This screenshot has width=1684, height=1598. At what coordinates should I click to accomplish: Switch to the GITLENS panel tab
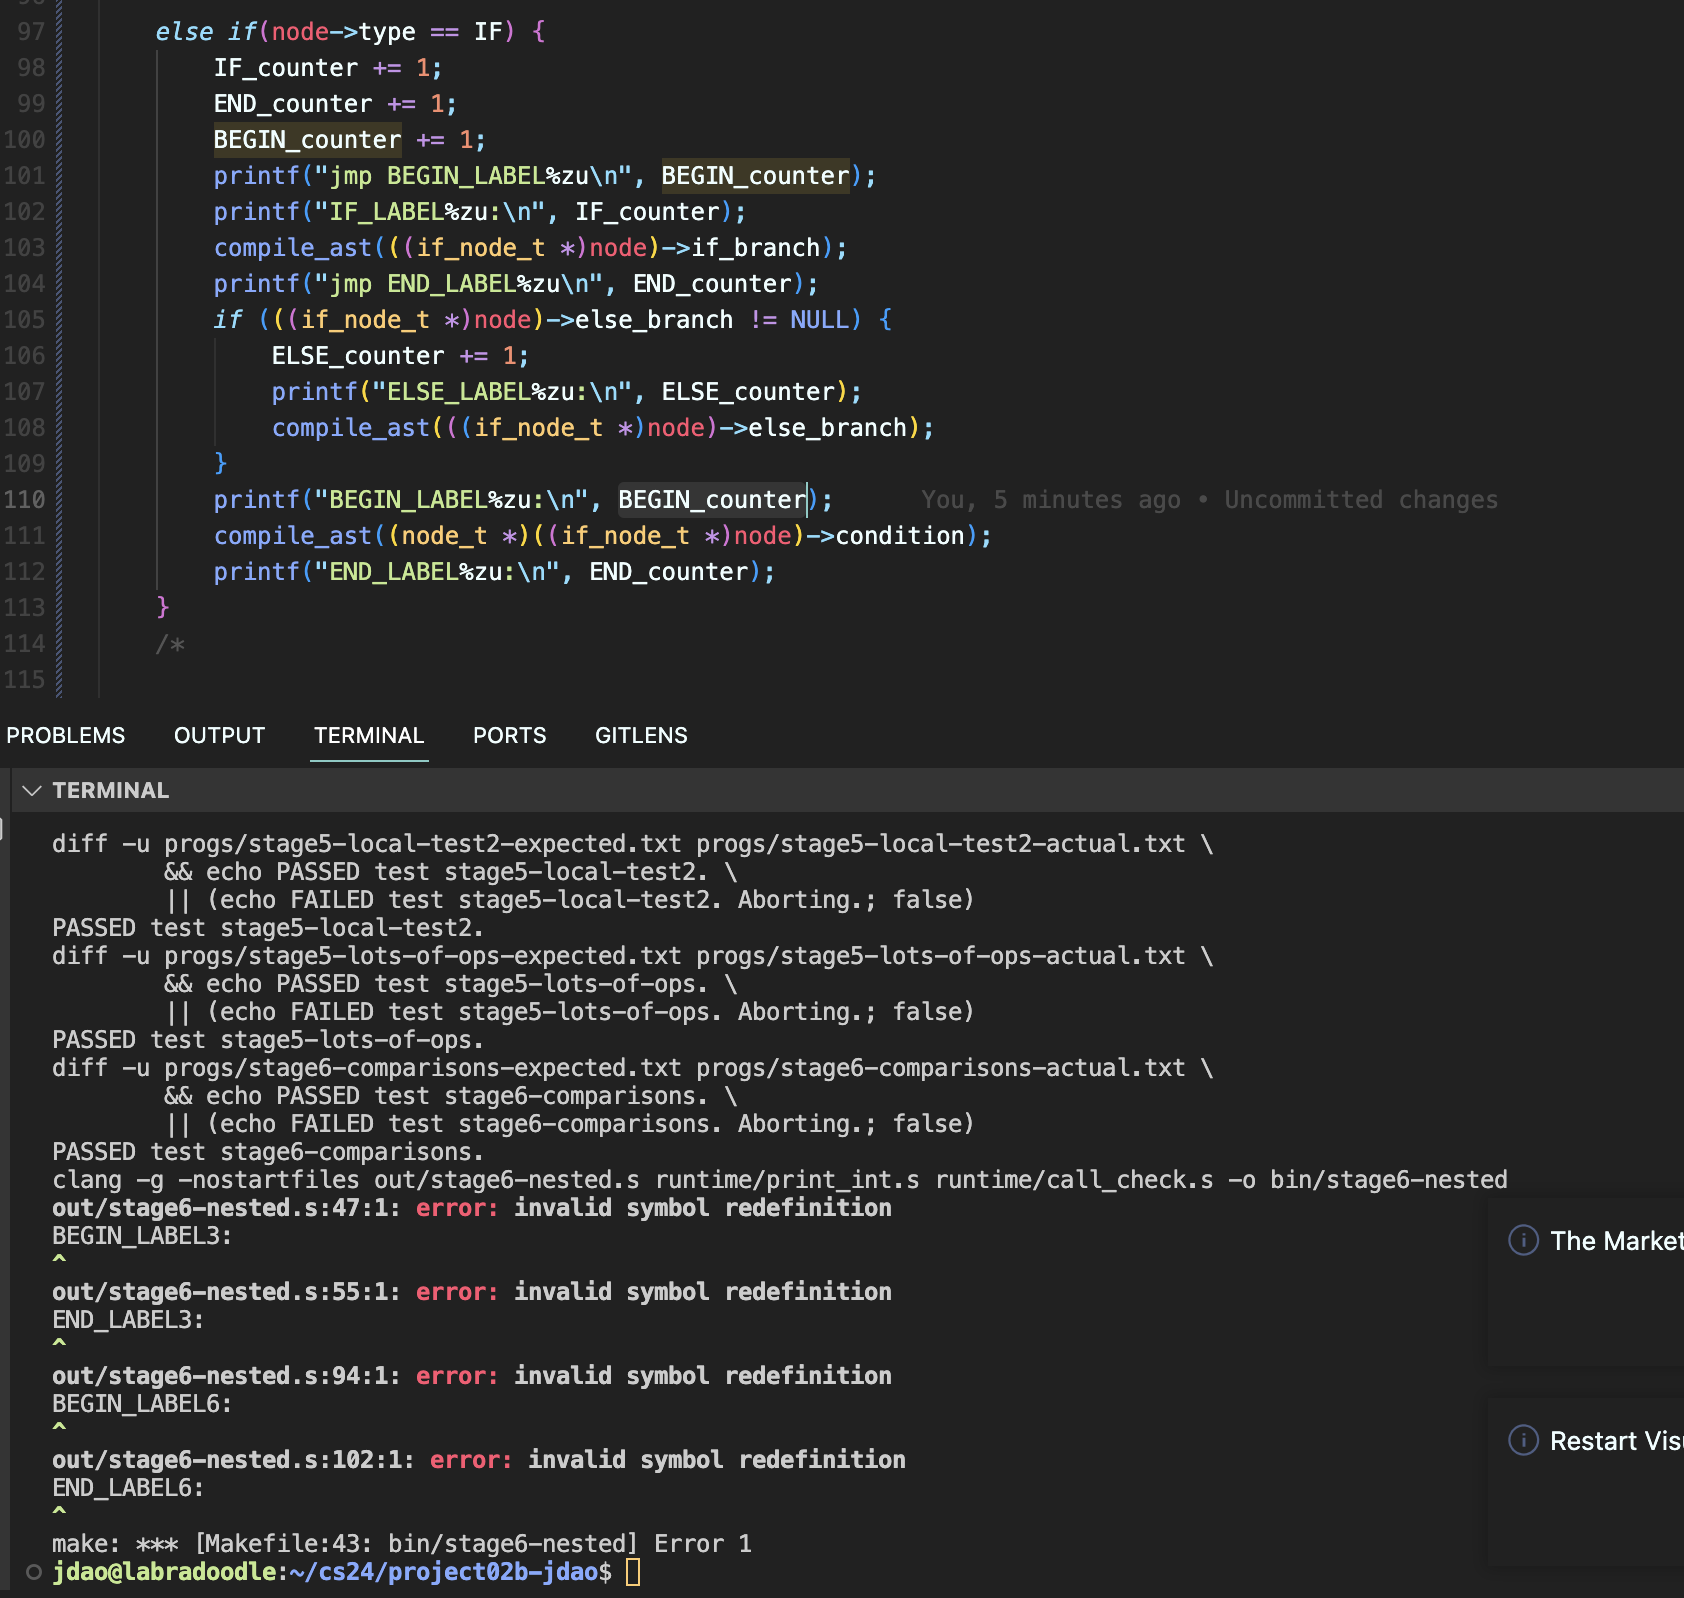click(640, 735)
